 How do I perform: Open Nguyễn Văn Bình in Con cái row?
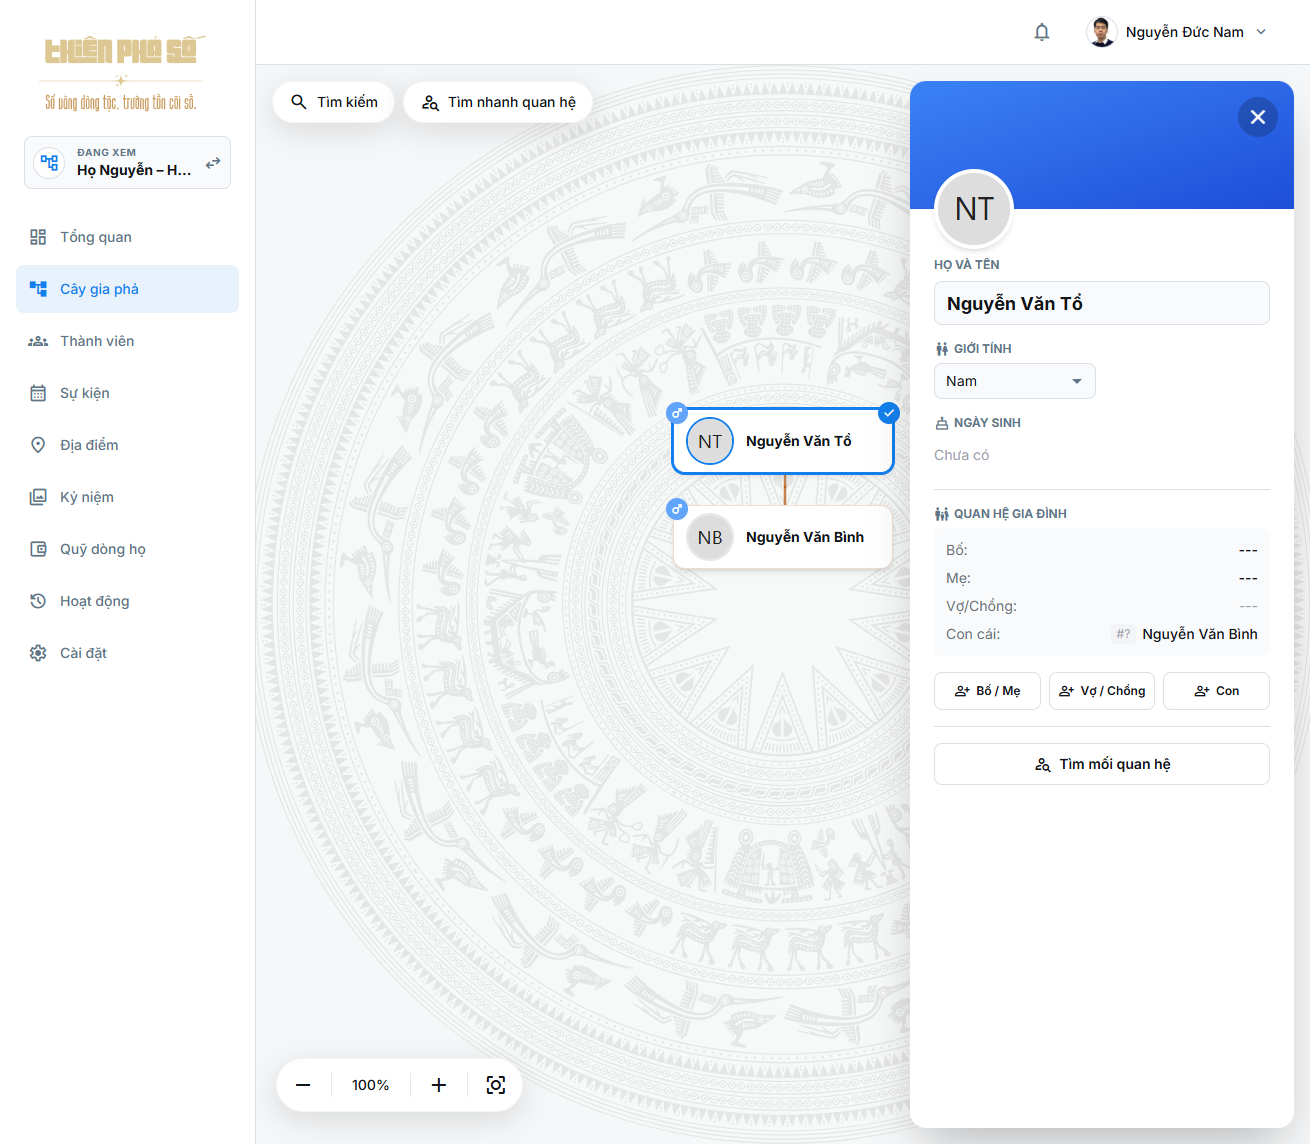point(1200,634)
